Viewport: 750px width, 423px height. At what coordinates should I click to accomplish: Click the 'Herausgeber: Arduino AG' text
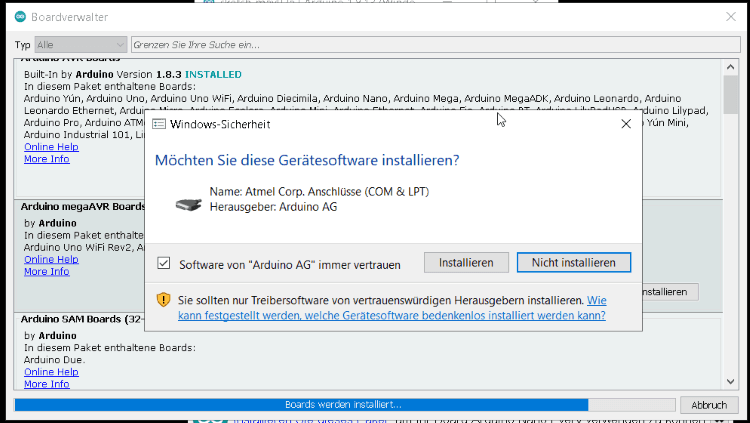click(x=274, y=207)
